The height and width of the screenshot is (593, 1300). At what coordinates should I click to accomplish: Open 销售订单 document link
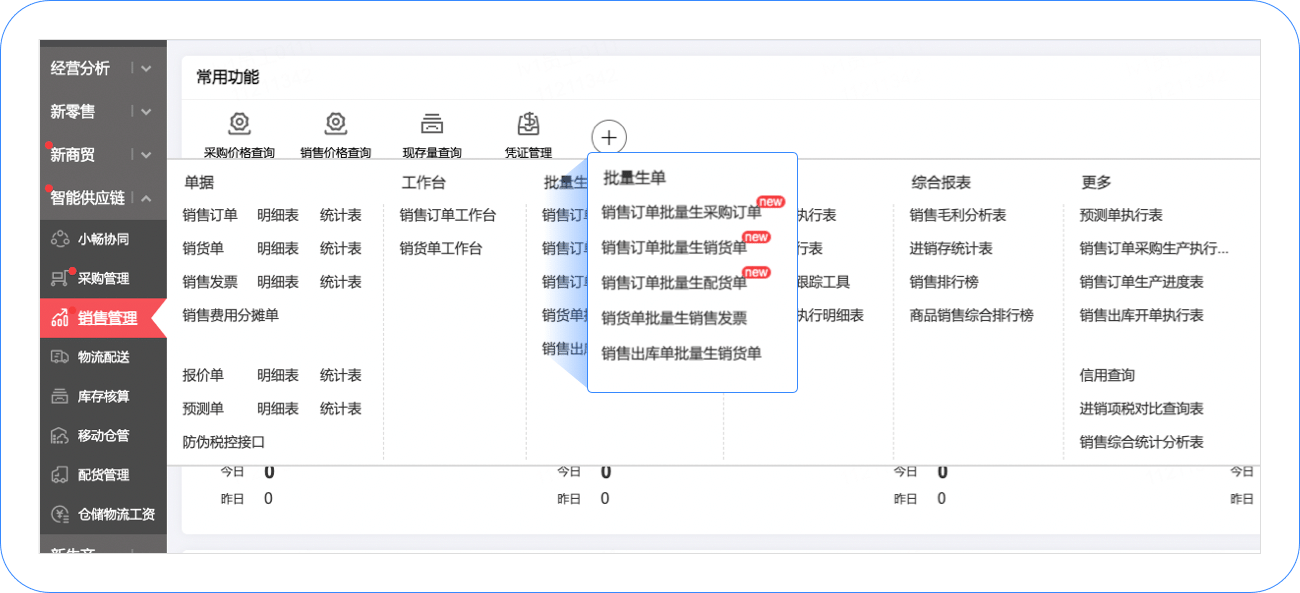click(x=210, y=215)
